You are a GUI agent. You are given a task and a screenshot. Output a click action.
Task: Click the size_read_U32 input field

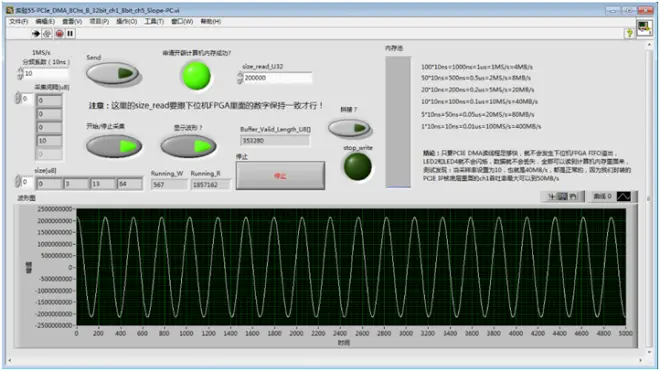click(278, 78)
